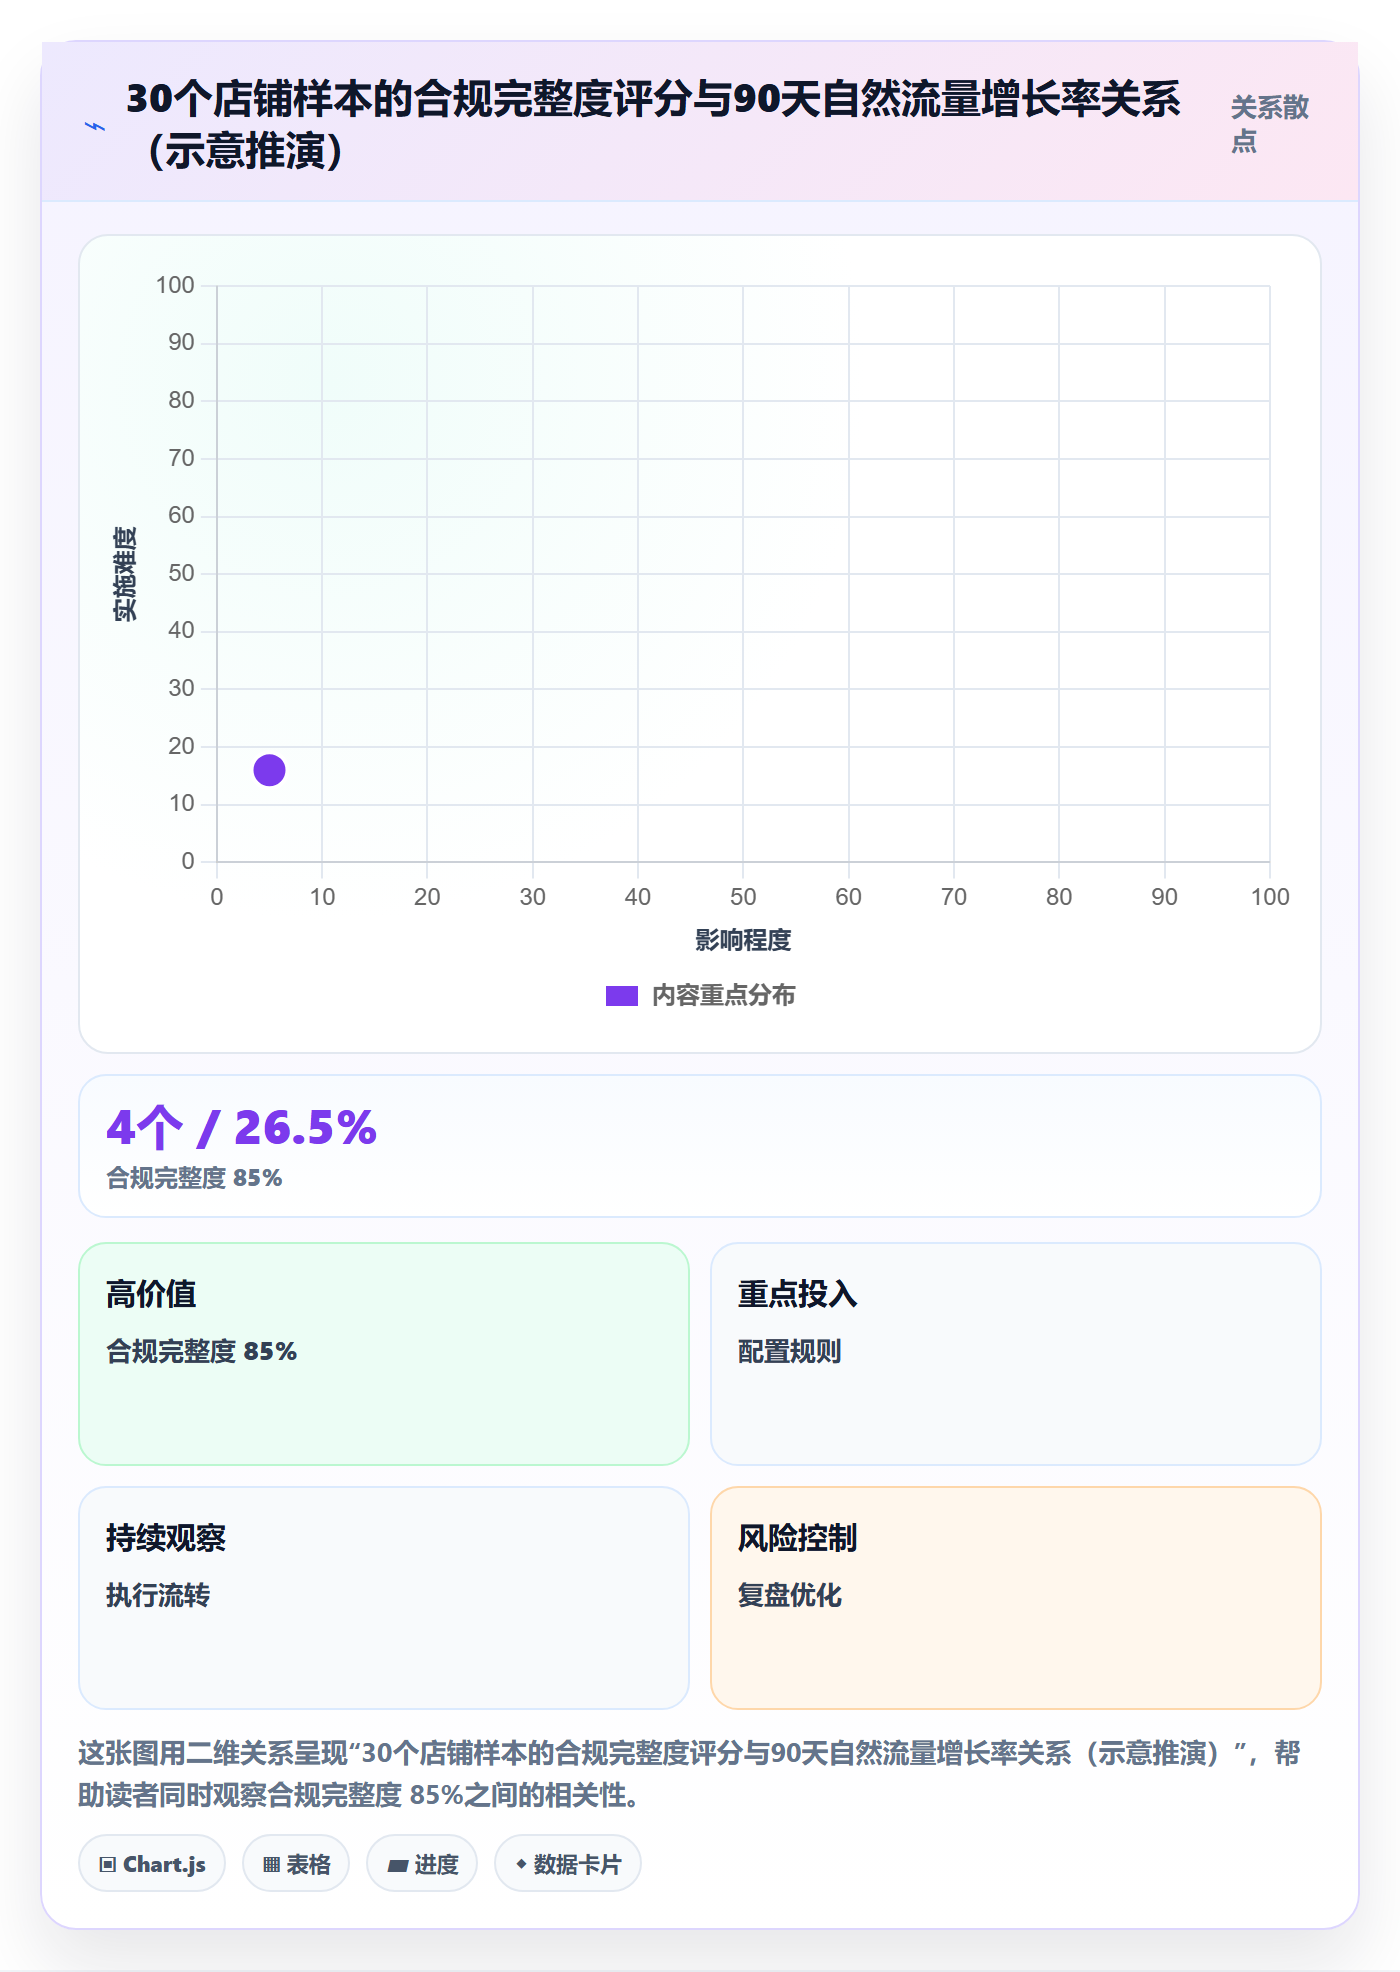The image size is (1400, 1972).
Task: Click the 关系散点 badge in the header
Action: 1269,124
